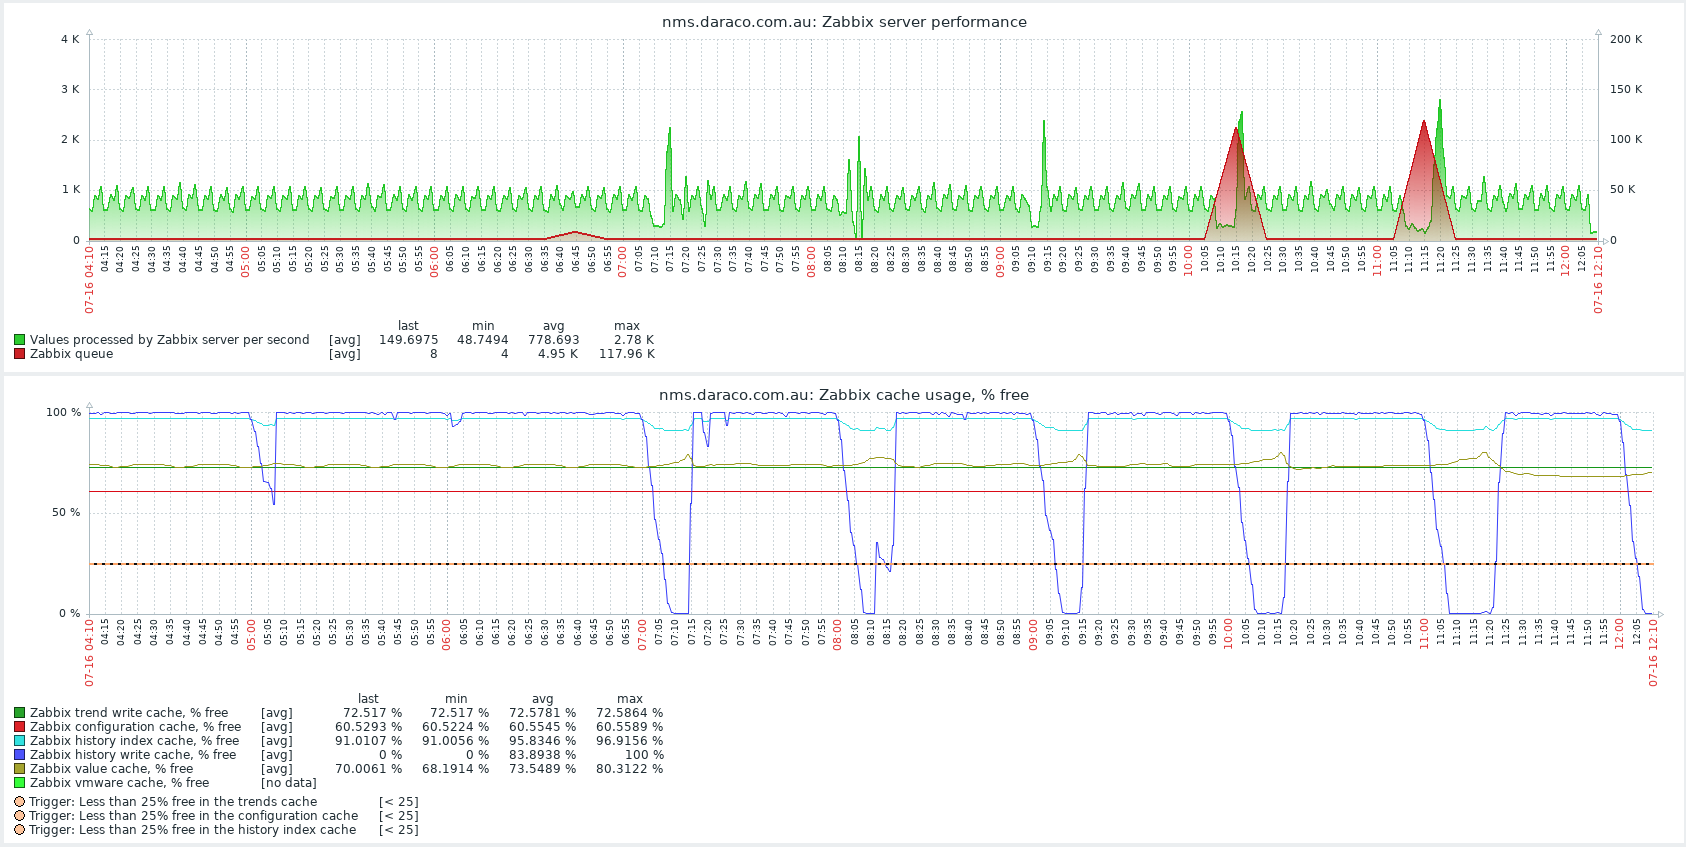Click the configuration cache avg '60.5545 %'

pos(542,727)
